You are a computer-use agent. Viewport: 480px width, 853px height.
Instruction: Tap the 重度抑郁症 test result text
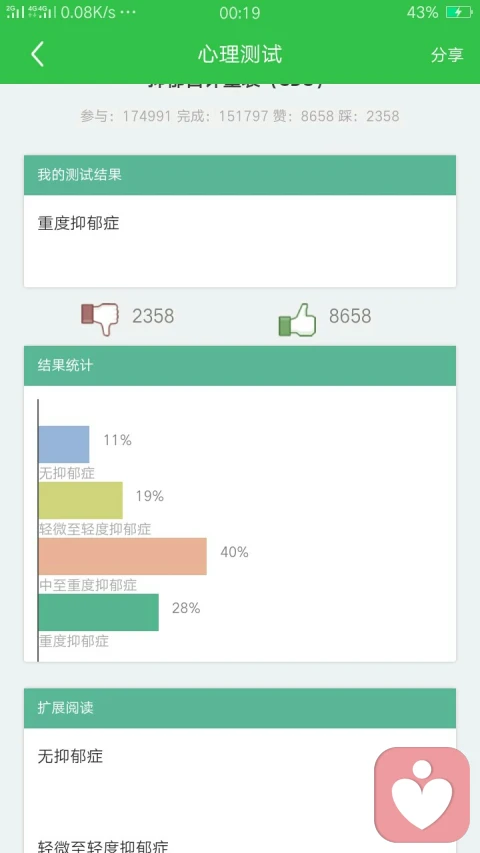click(x=78, y=224)
